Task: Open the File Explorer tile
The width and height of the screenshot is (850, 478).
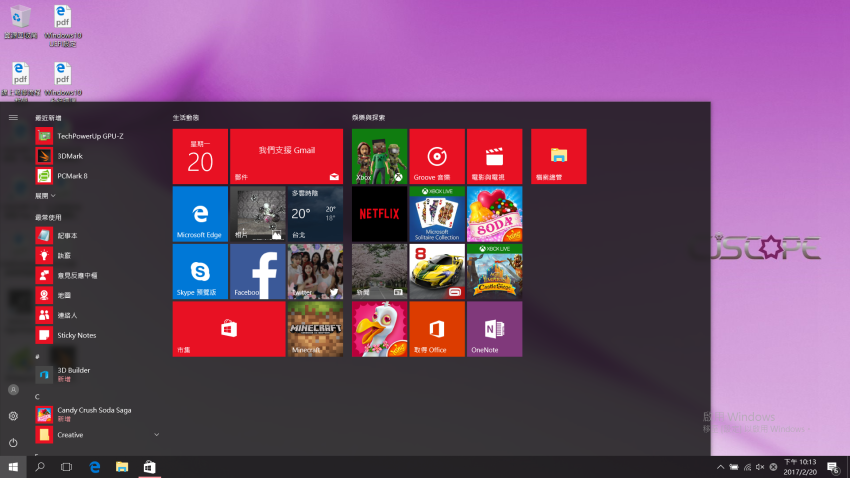Action: [x=558, y=157]
